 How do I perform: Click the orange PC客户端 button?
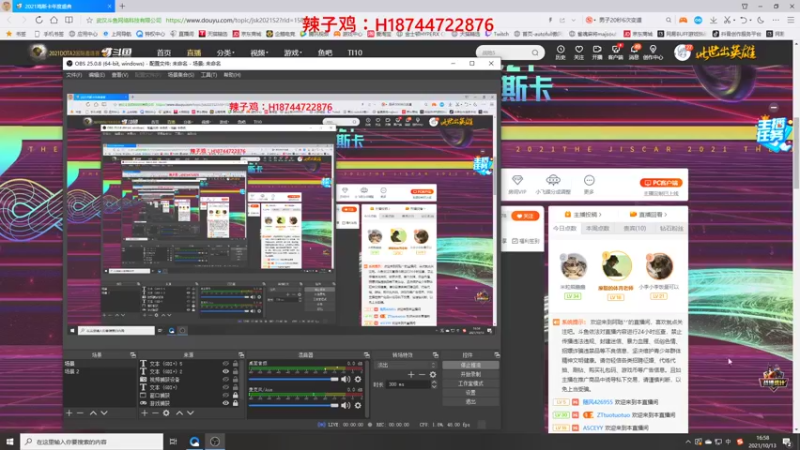tap(661, 183)
